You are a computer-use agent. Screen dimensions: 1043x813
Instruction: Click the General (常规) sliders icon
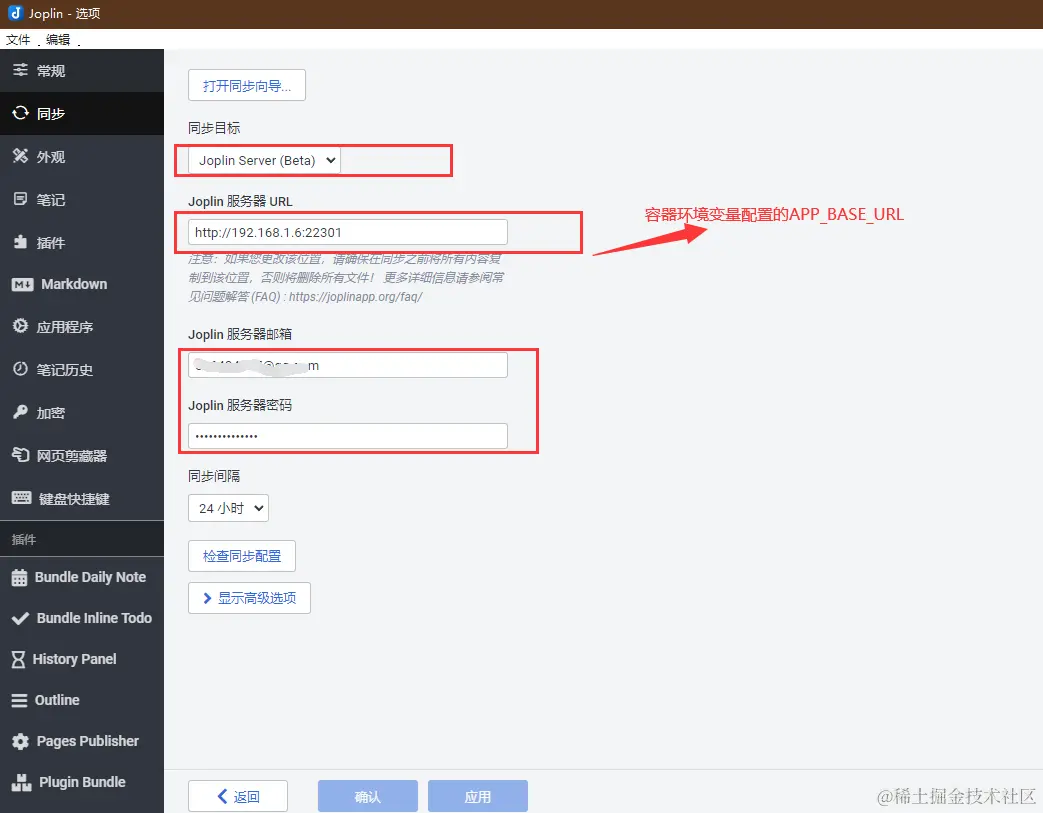pyautogui.click(x=21, y=70)
